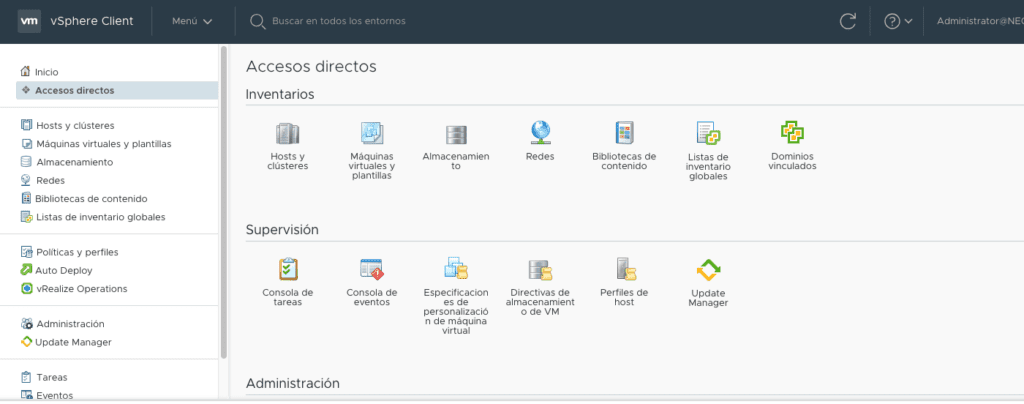
Task: Open the Almacenamiento shortcut icon
Action: tap(456, 134)
